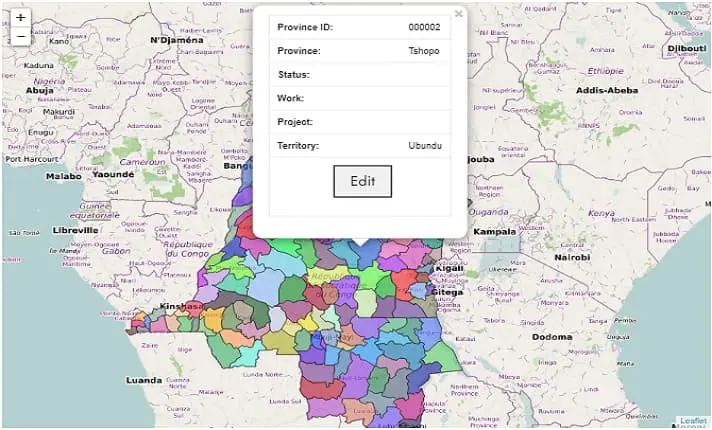Viewport: 712px width, 430px height.
Task: Select the empty Work row
Action: click(x=360, y=98)
